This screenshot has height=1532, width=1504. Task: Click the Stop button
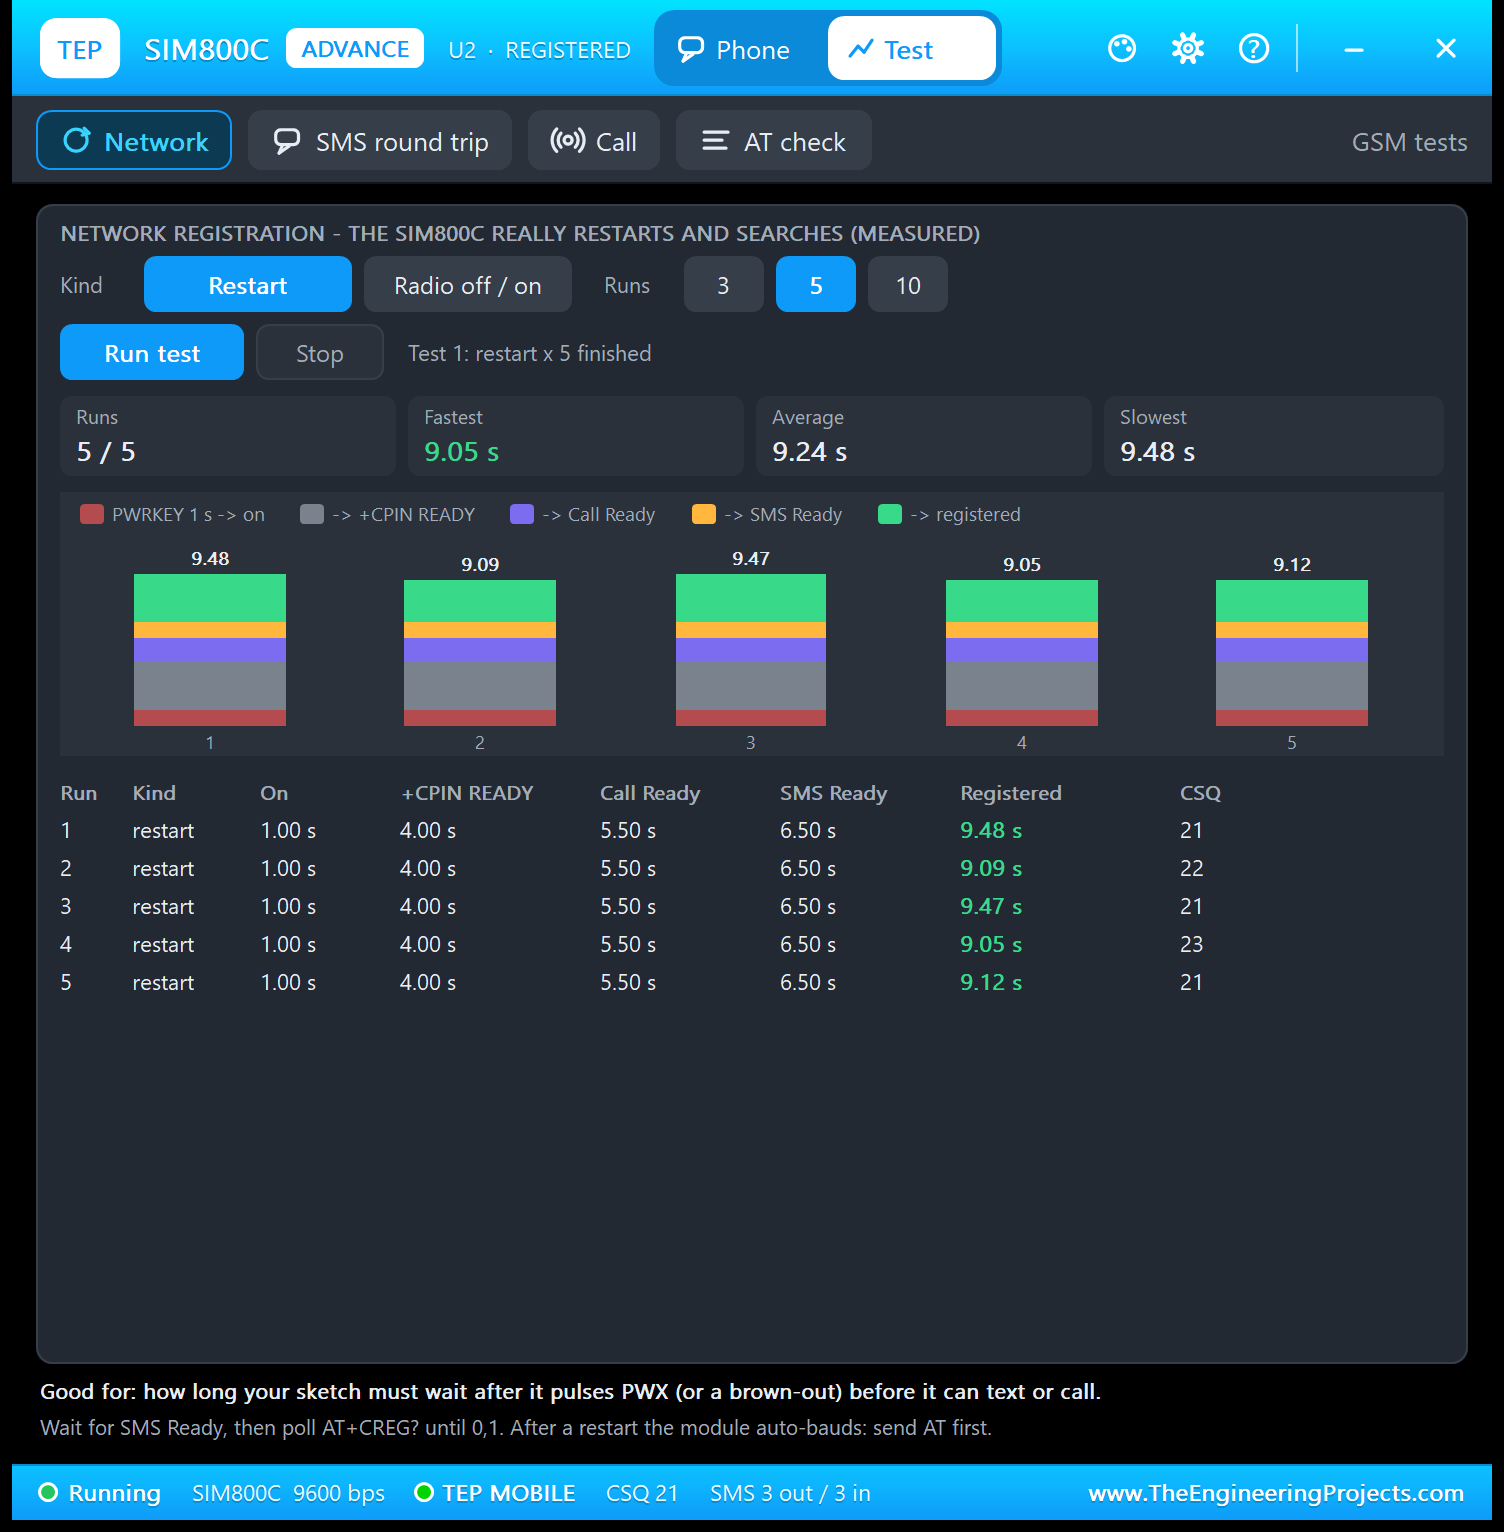coord(320,352)
